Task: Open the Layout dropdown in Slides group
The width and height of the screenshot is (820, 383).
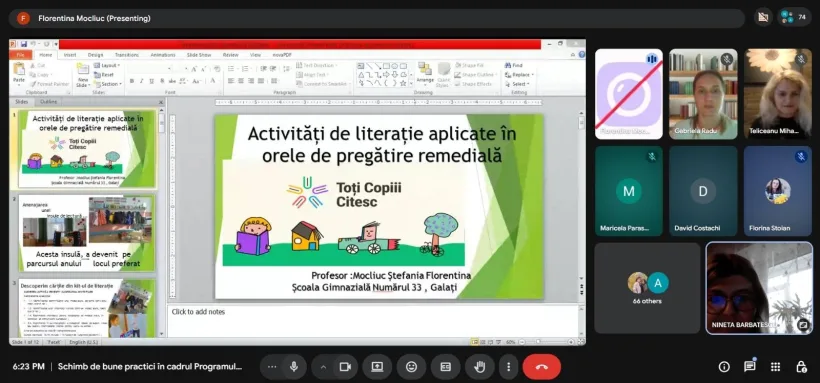Action: (x=107, y=65)
